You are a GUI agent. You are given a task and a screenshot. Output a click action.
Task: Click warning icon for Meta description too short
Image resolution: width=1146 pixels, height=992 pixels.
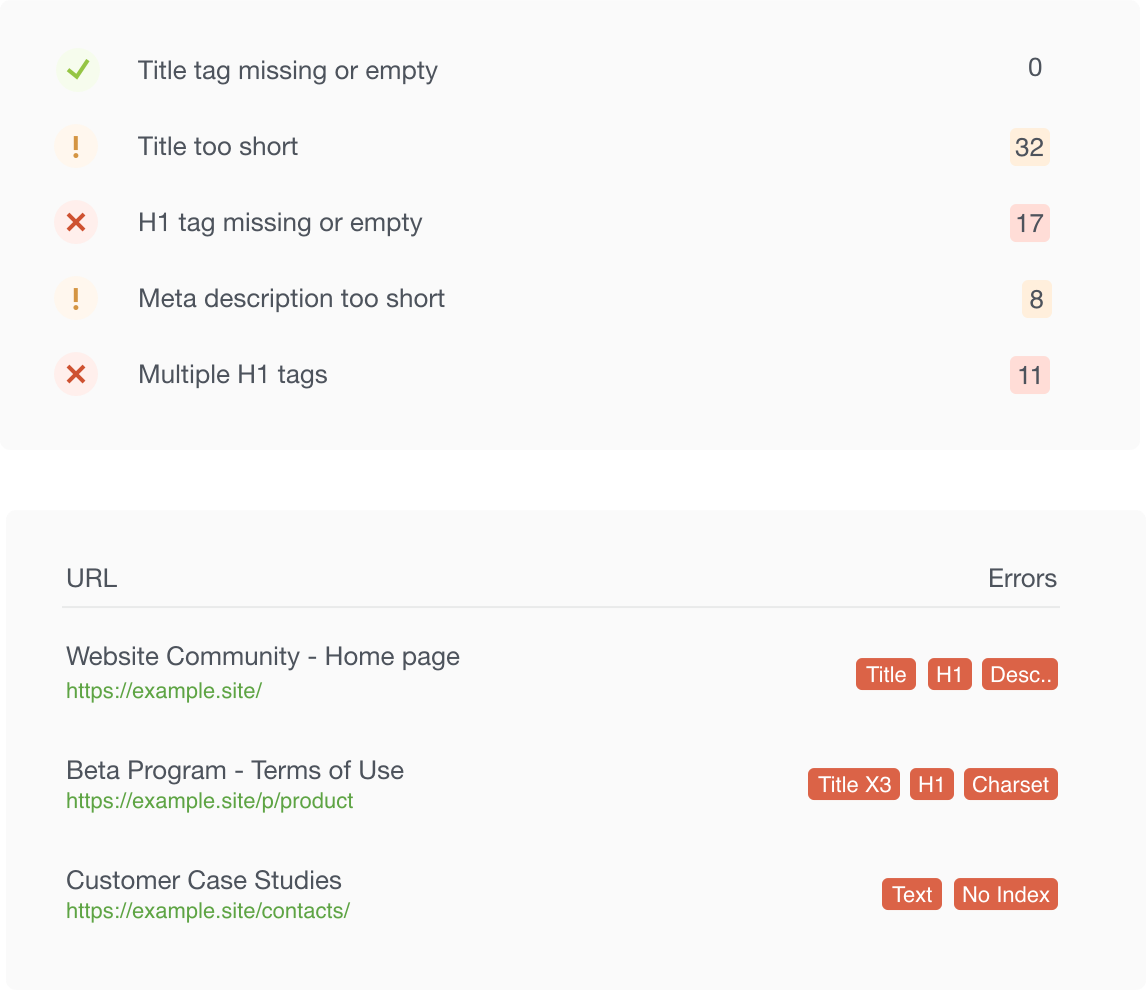point(76,299)
